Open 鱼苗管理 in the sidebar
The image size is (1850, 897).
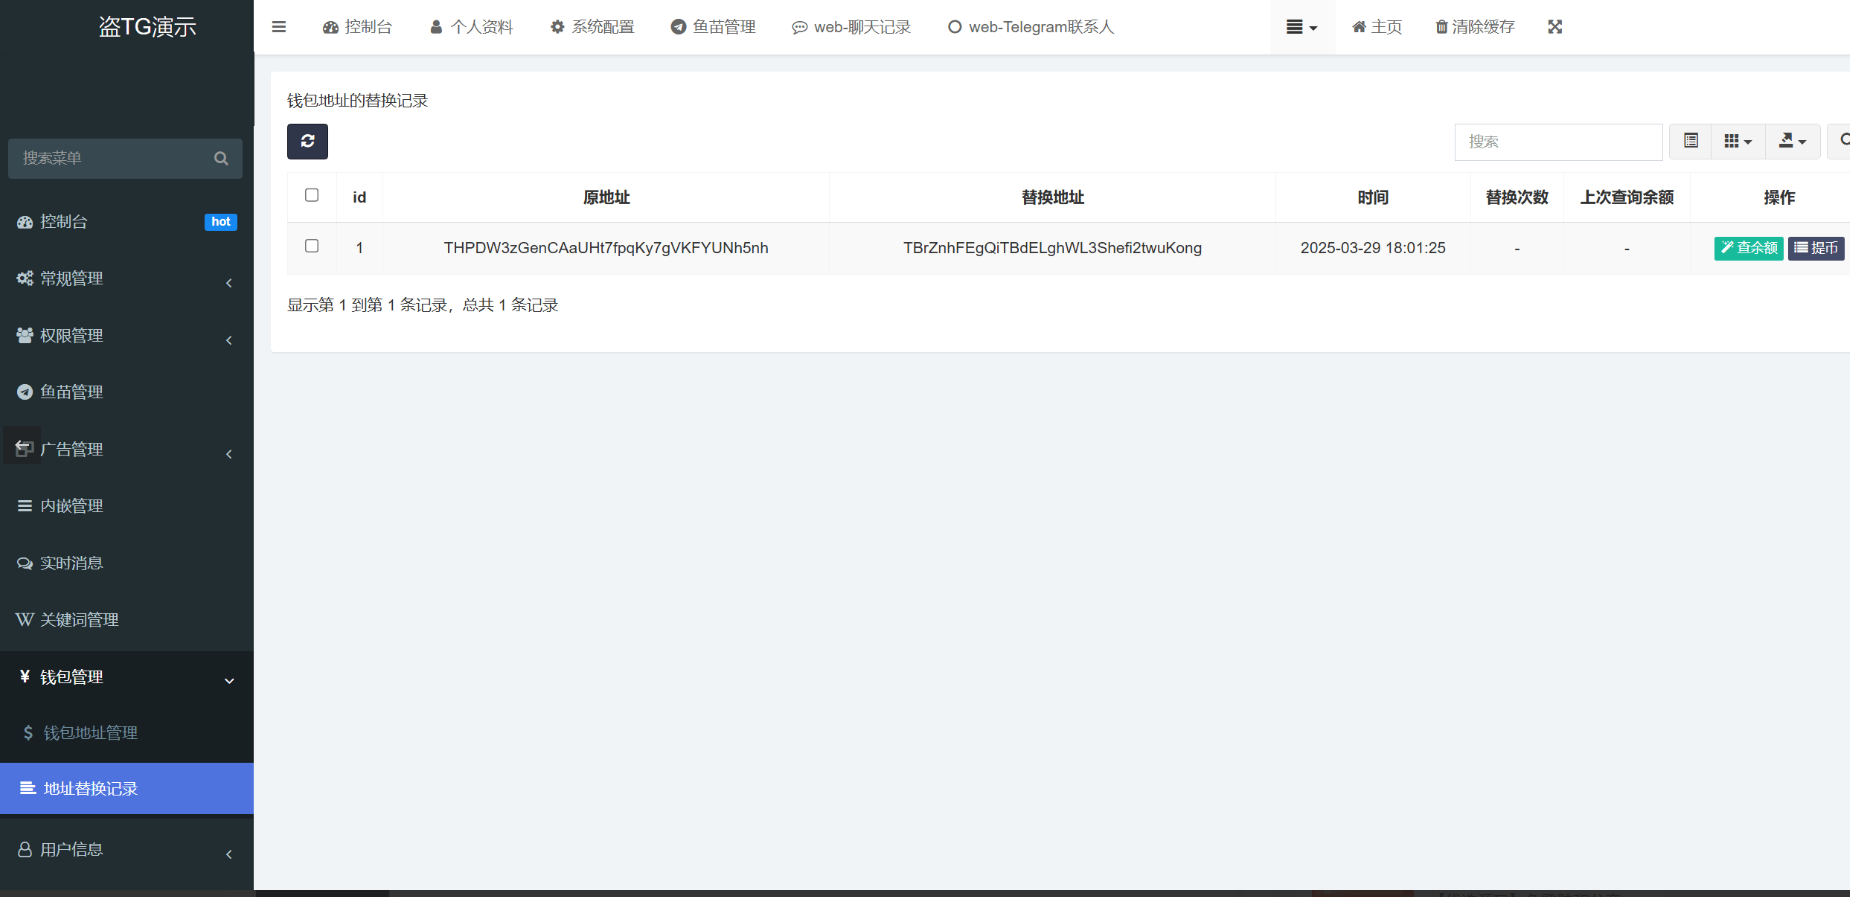coord(126,393)
